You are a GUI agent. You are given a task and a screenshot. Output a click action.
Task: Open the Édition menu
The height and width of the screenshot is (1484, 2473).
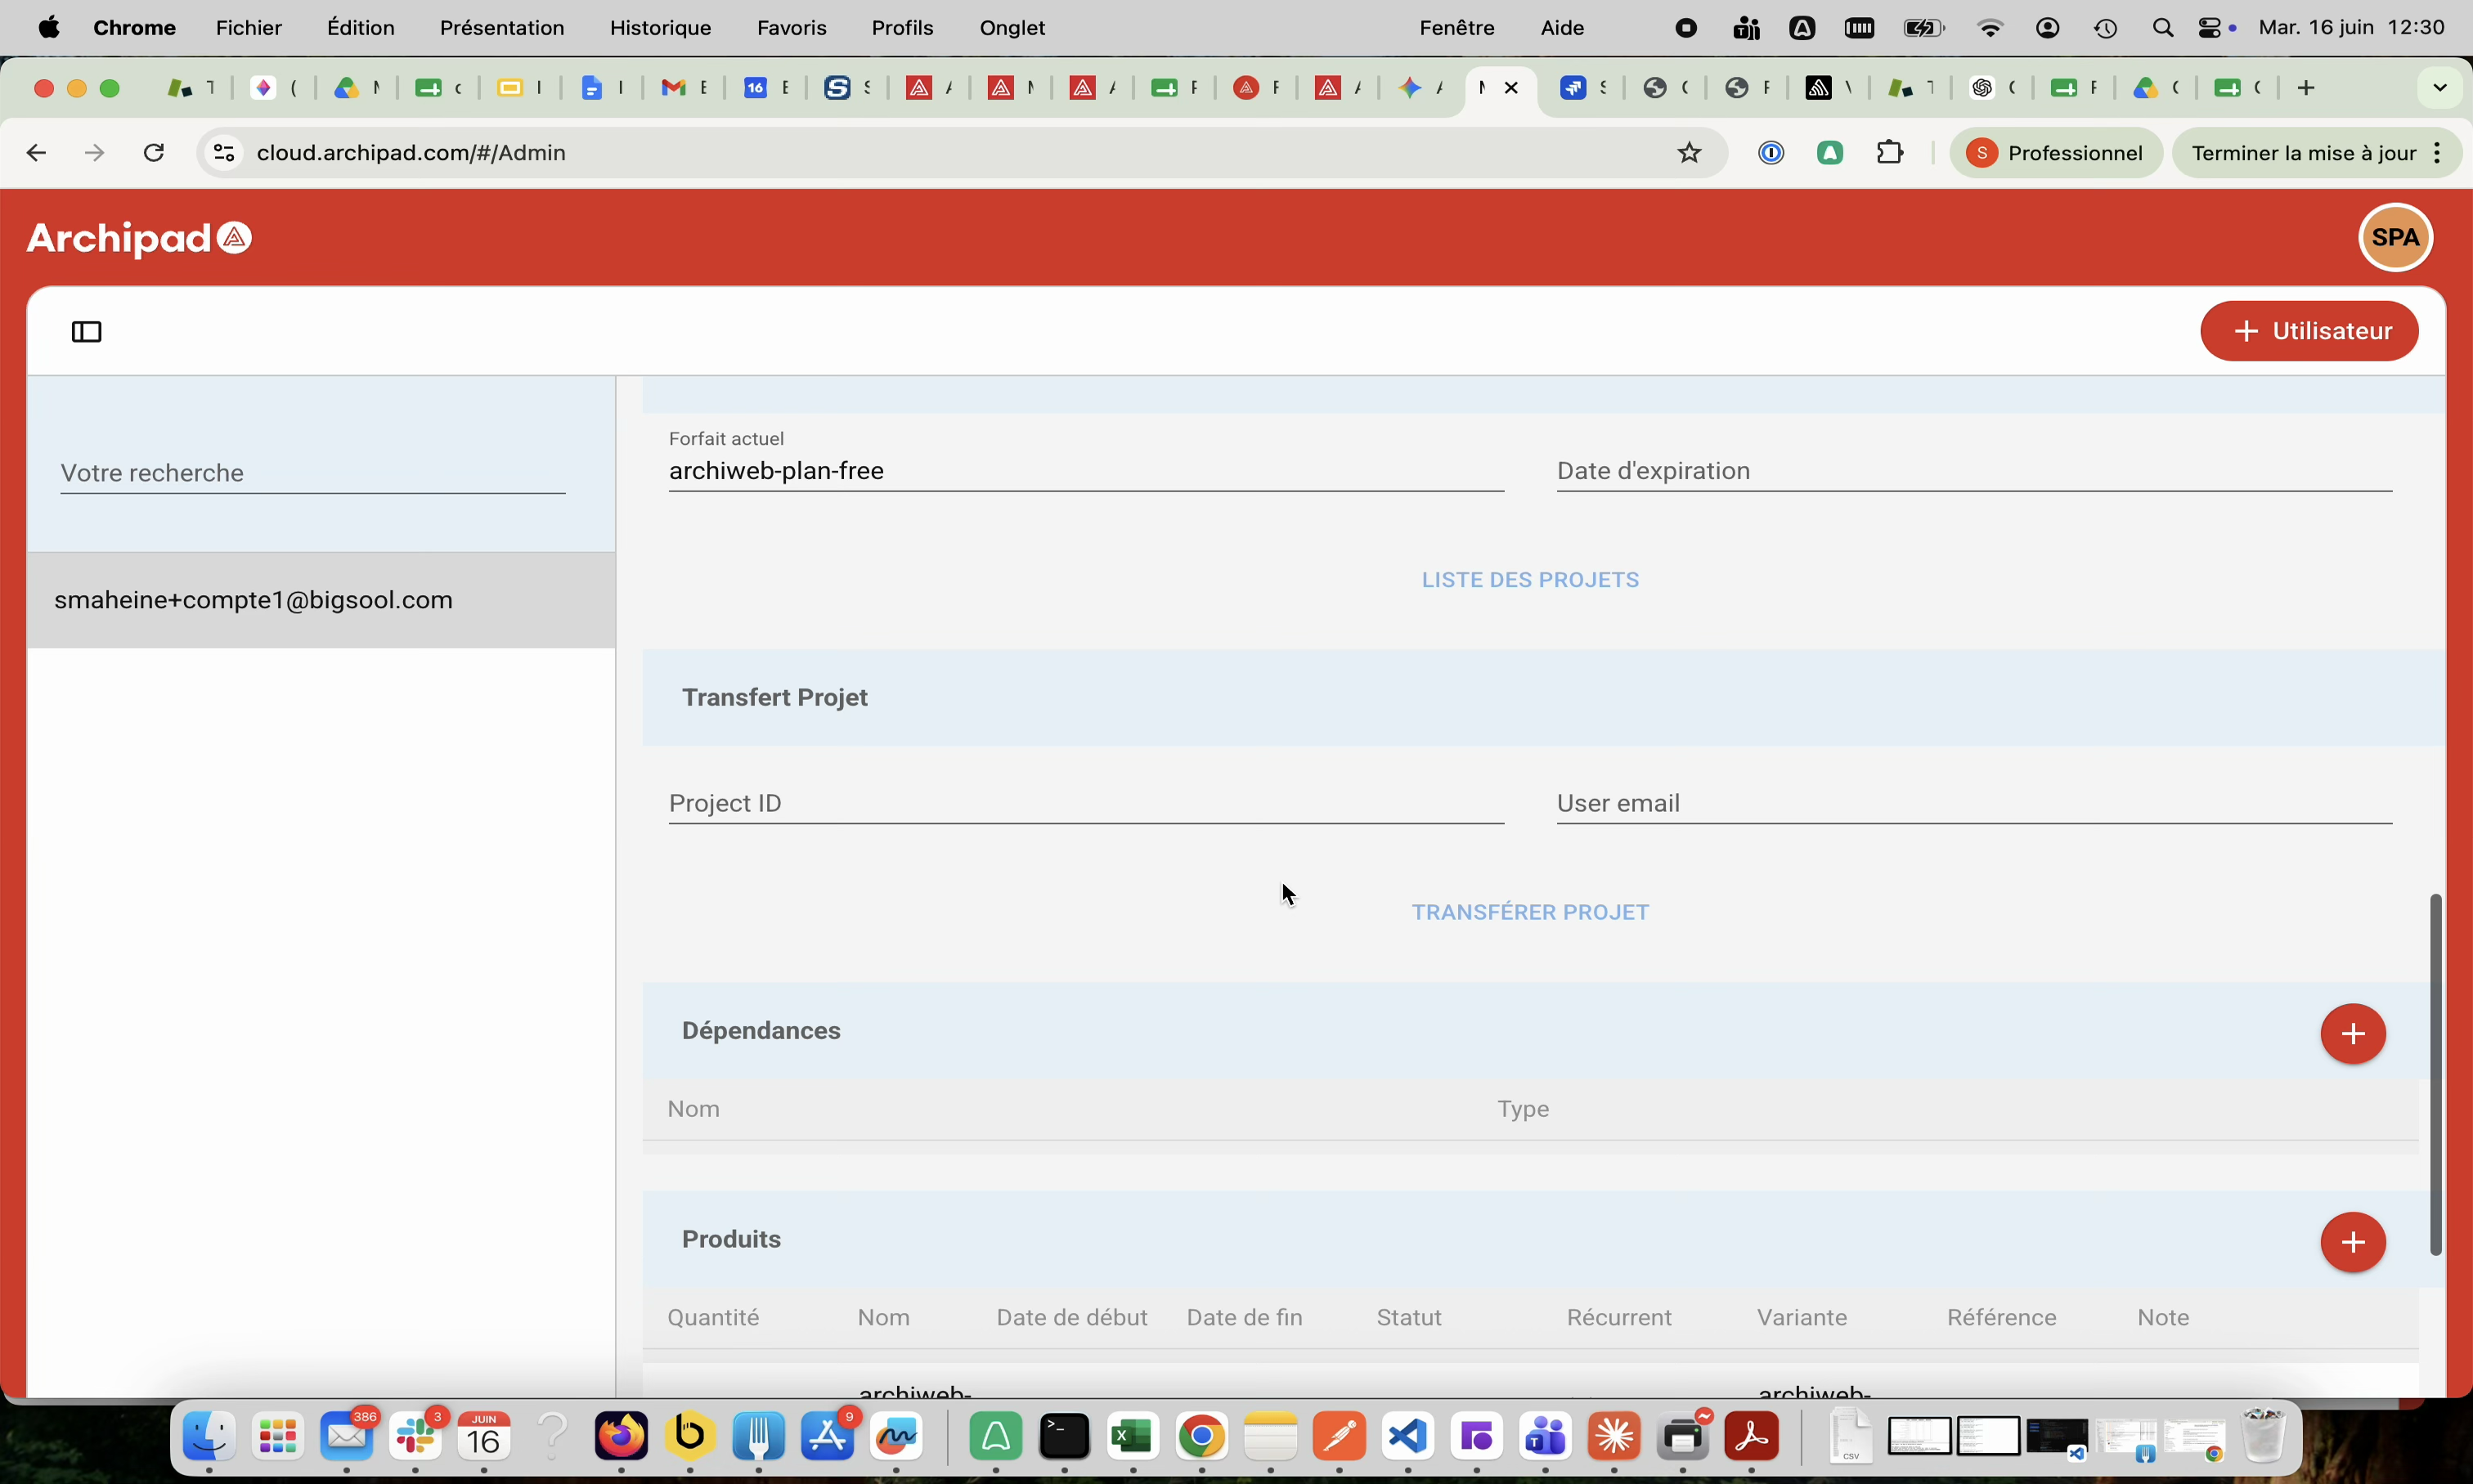point(360,28)
